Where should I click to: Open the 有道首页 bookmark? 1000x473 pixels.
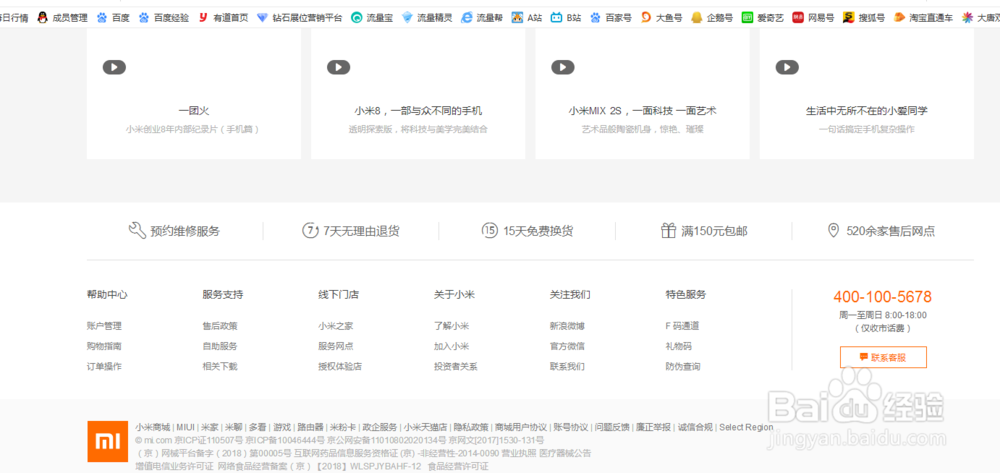(223, 18)
